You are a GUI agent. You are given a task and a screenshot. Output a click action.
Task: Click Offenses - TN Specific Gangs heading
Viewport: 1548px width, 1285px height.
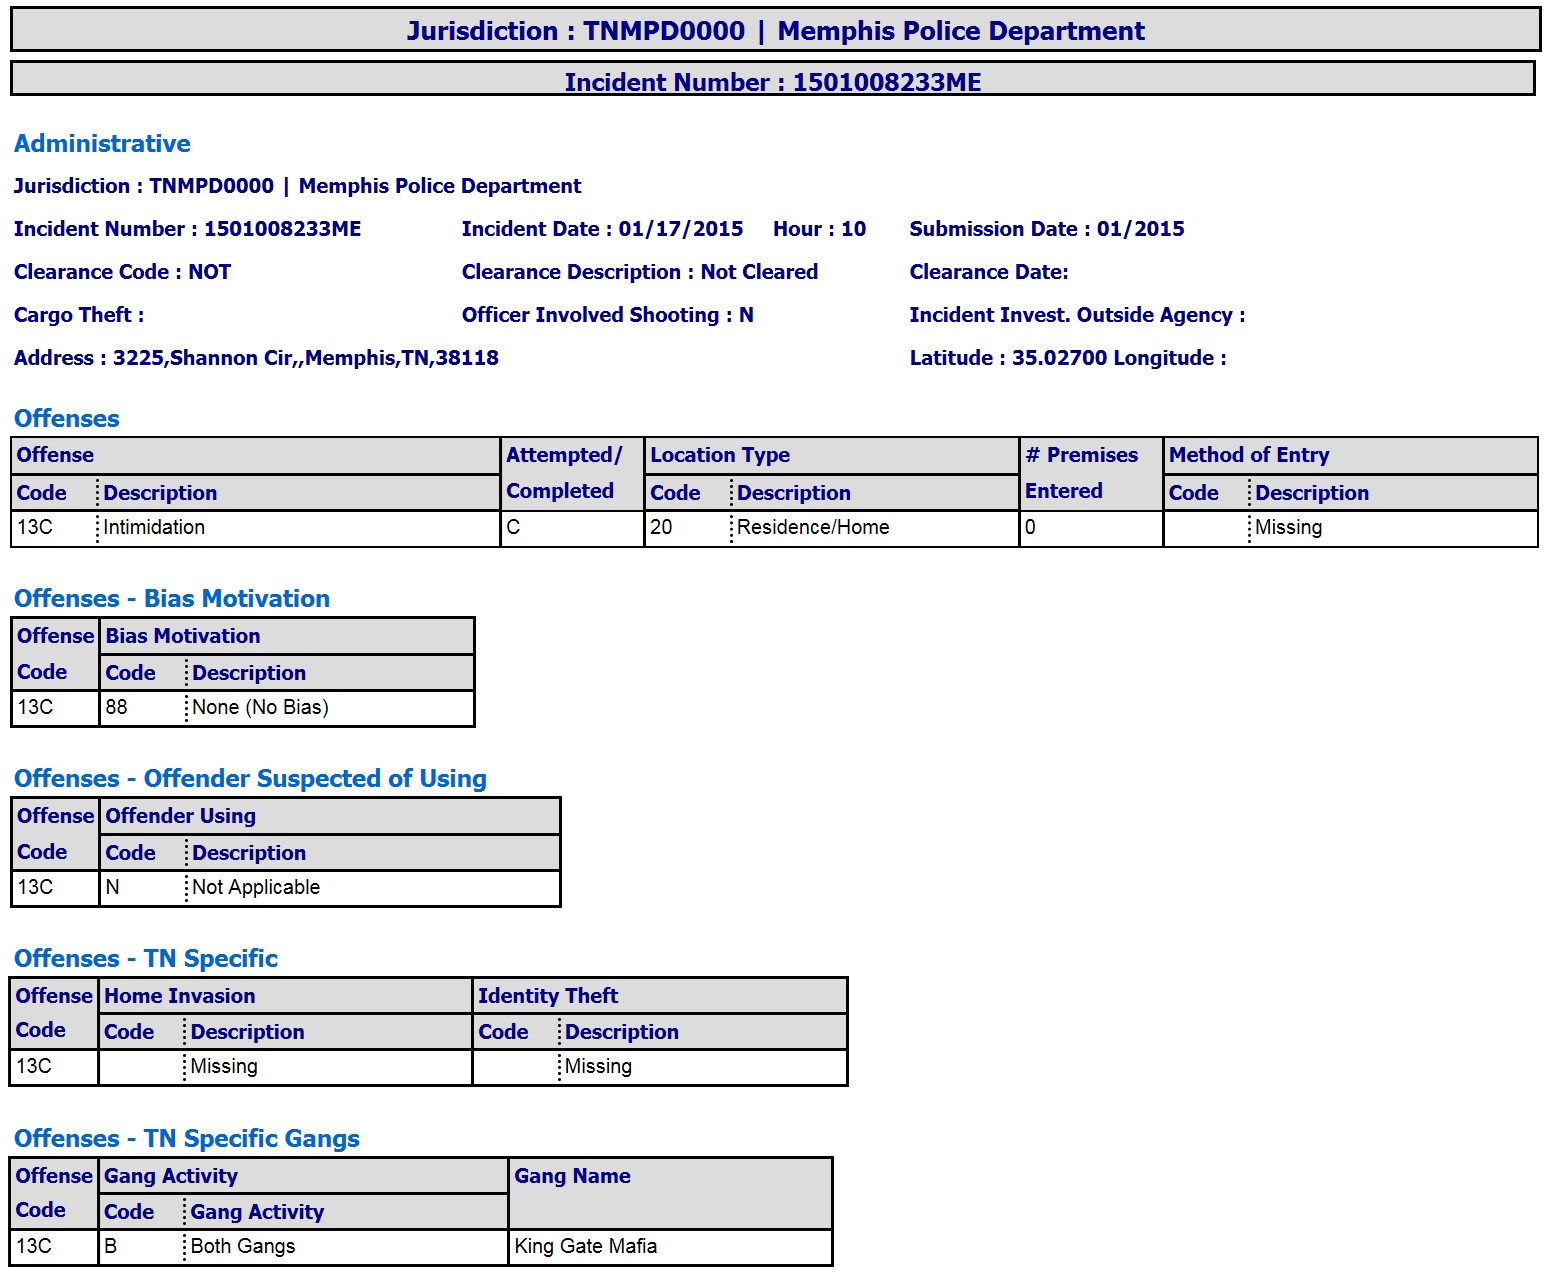click(x=187, y=1139)
